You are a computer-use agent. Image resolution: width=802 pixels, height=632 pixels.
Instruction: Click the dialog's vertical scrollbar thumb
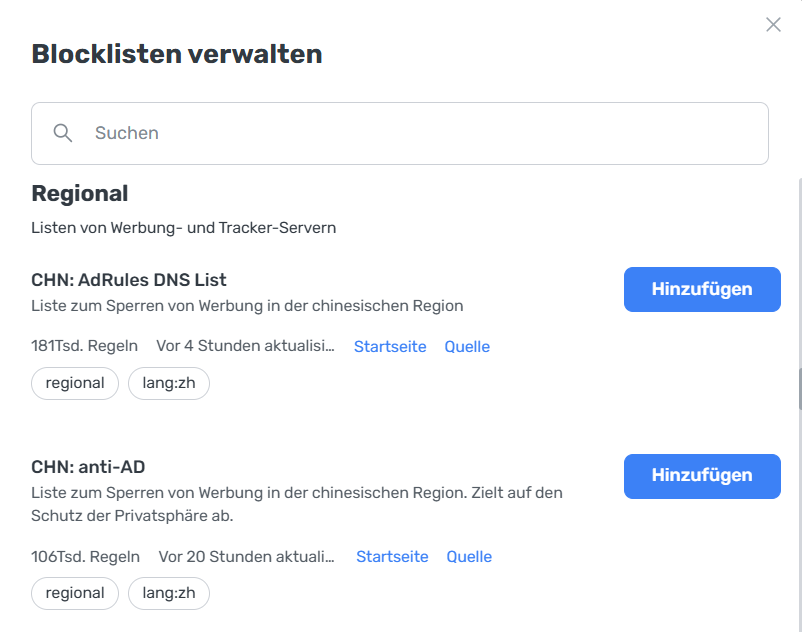(x=799, y=389)
